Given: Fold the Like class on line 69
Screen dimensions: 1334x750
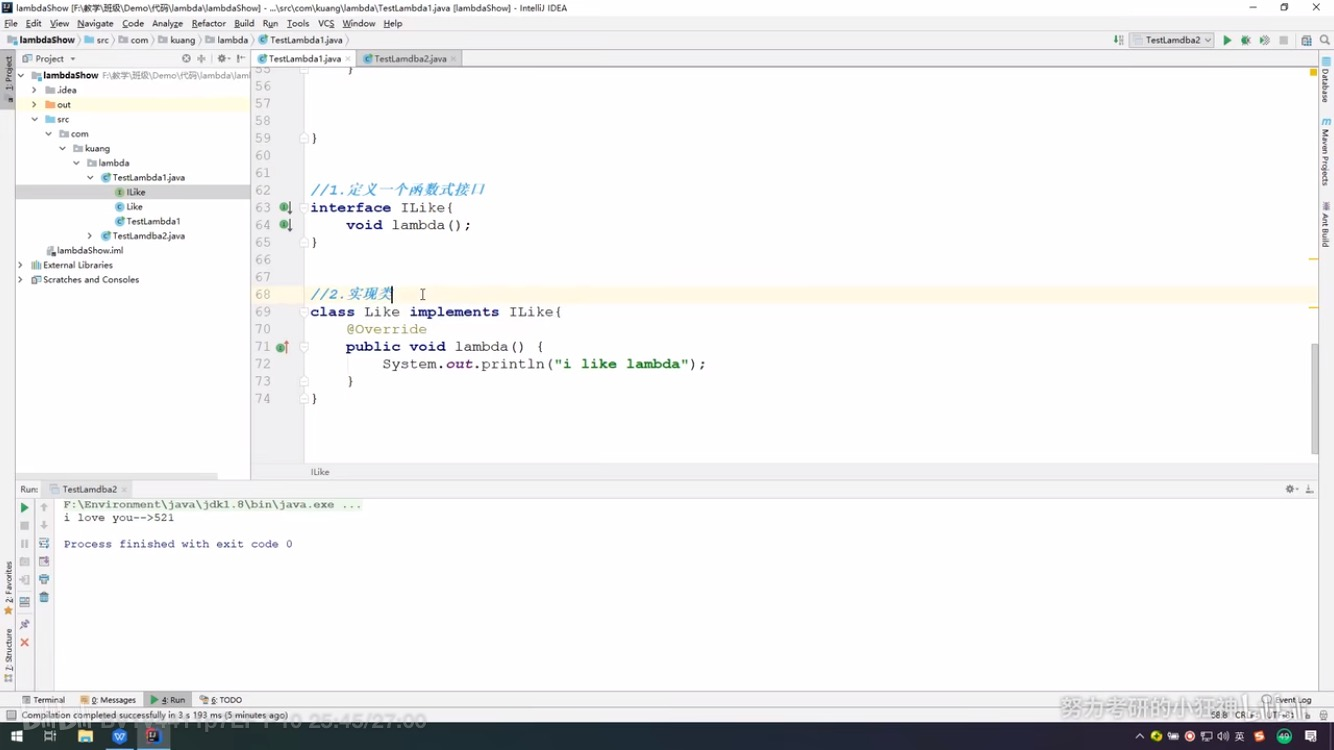Looking at the screenshot, I should [x=303, y=312].
